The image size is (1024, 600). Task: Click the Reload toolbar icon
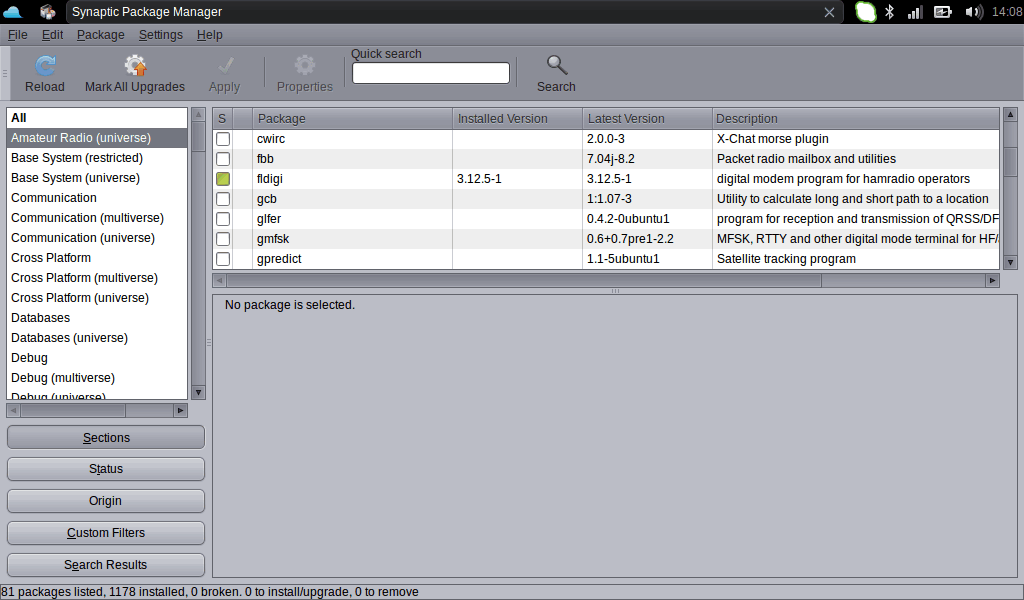point(44,66)
